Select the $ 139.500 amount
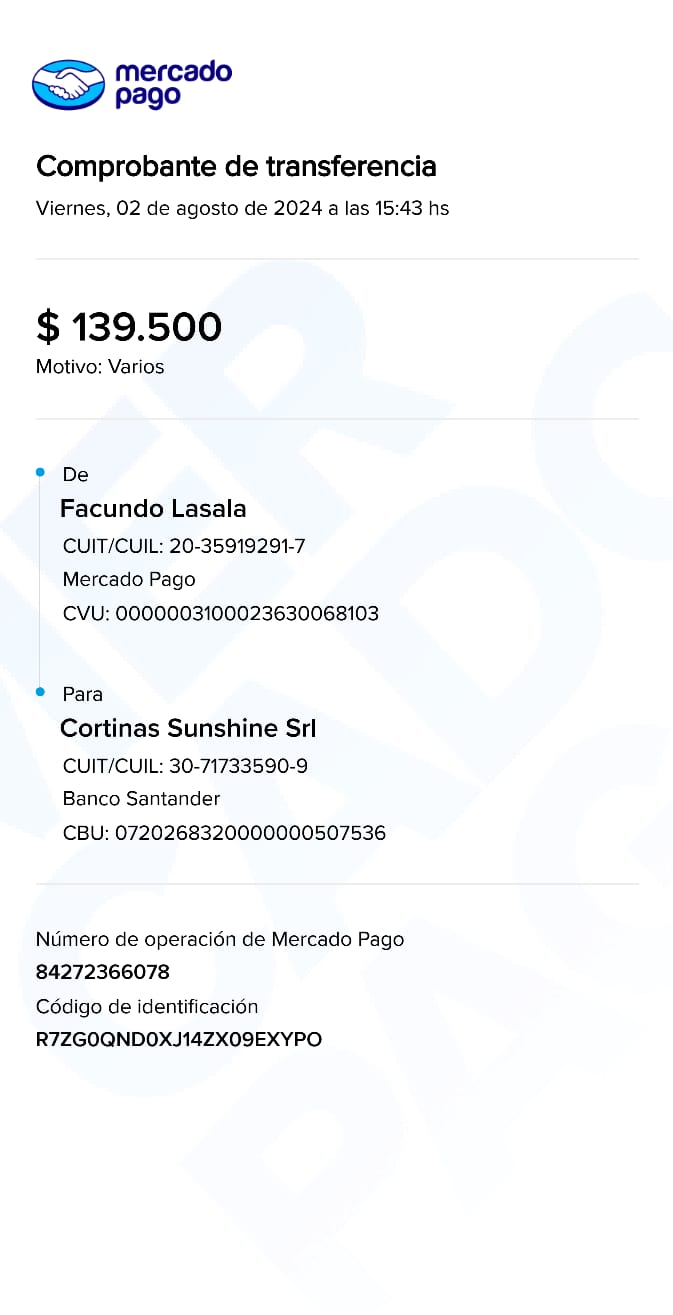 pos(129,327)
